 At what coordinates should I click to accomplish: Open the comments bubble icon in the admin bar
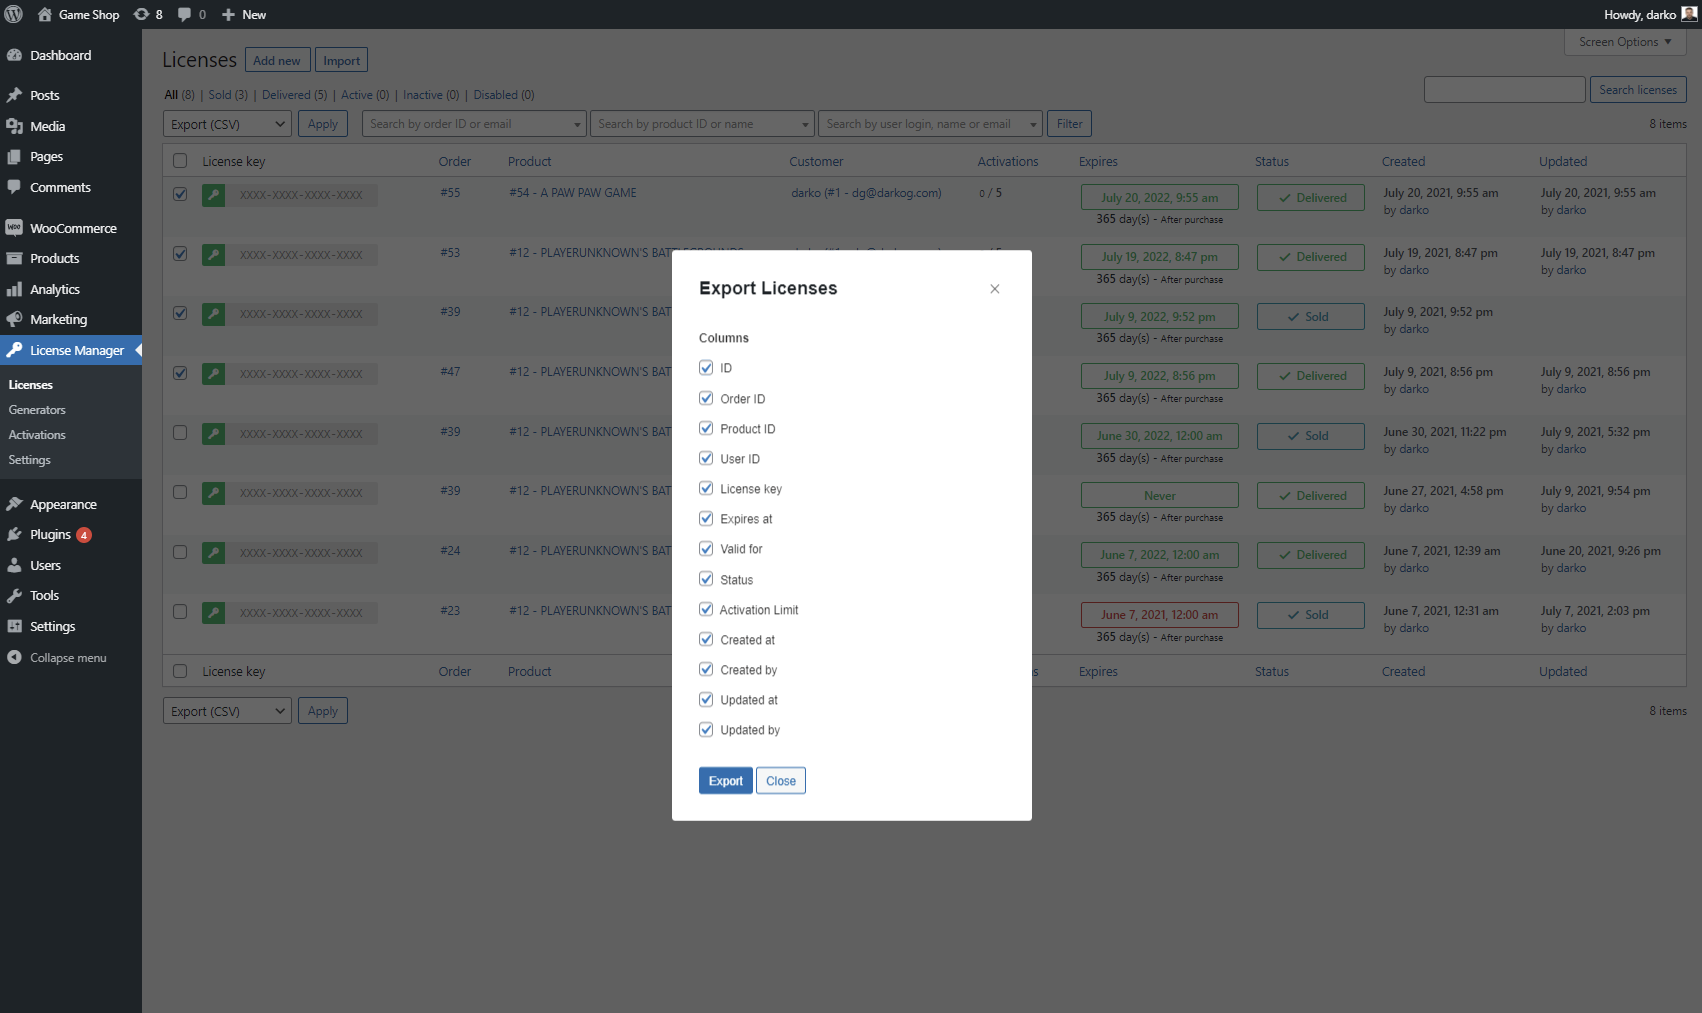pyautogui.click(x=184, y=14)
